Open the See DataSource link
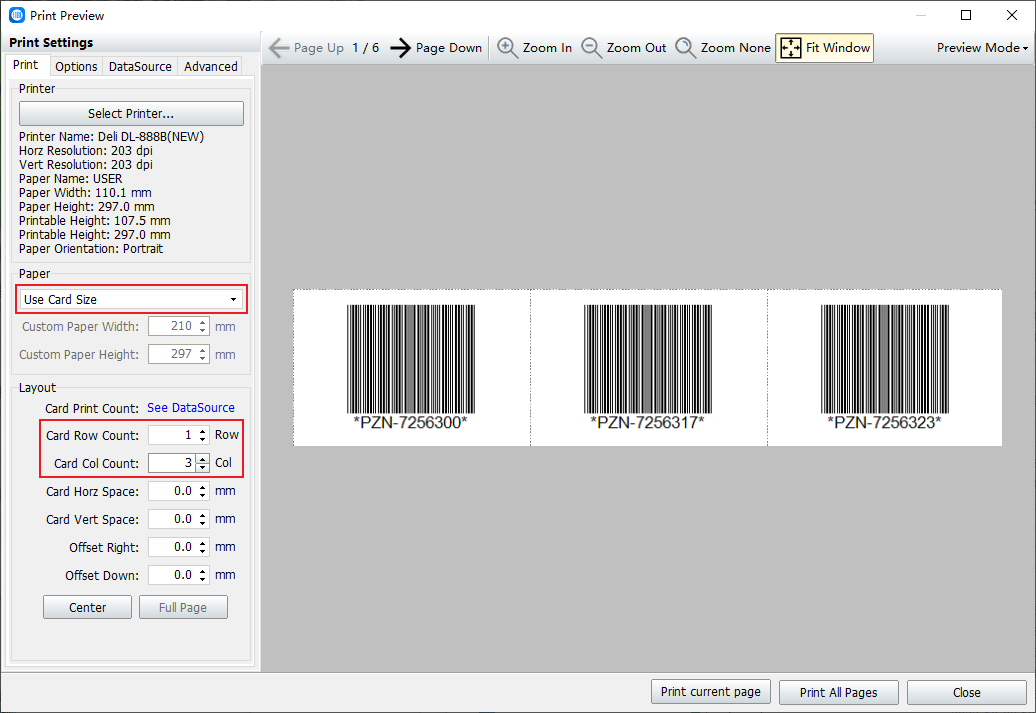This screenshot has height=713, width=1036. [x=191, y=408]
